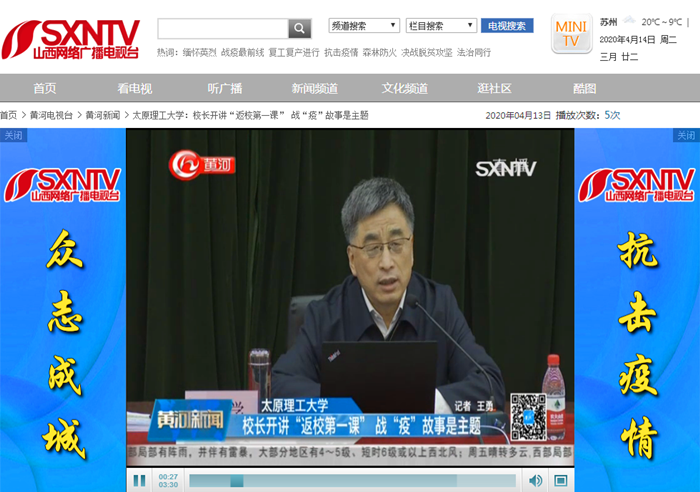Click the 抗击疫情 hot word link

pos(342,52)
